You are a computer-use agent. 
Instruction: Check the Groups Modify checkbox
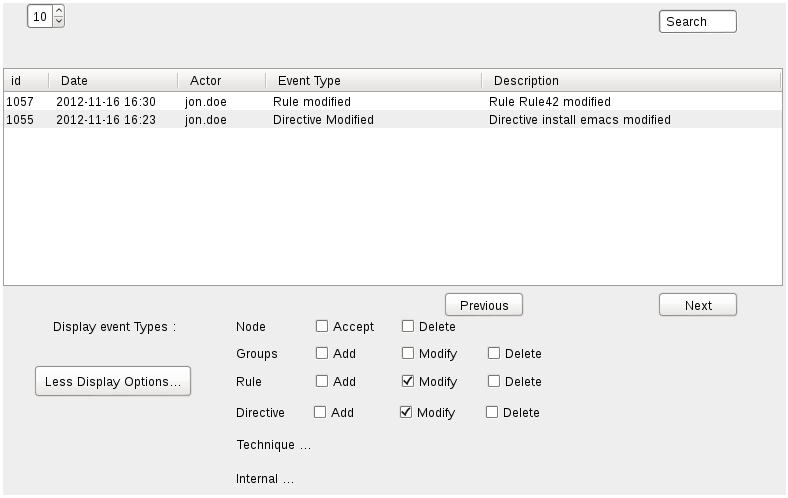pos(408,353)
